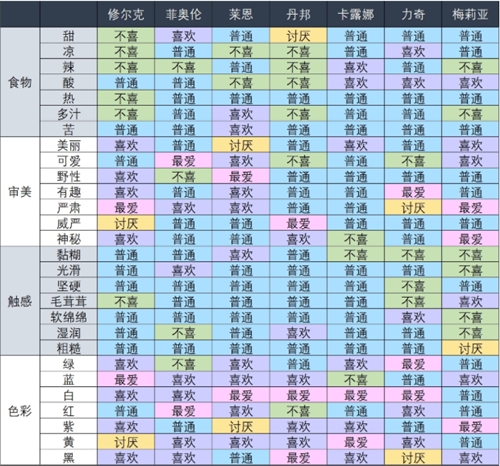Click the 凉 row label
Image resolution: width=500 pixels, height=466 pixels.
tap(69, 51)
